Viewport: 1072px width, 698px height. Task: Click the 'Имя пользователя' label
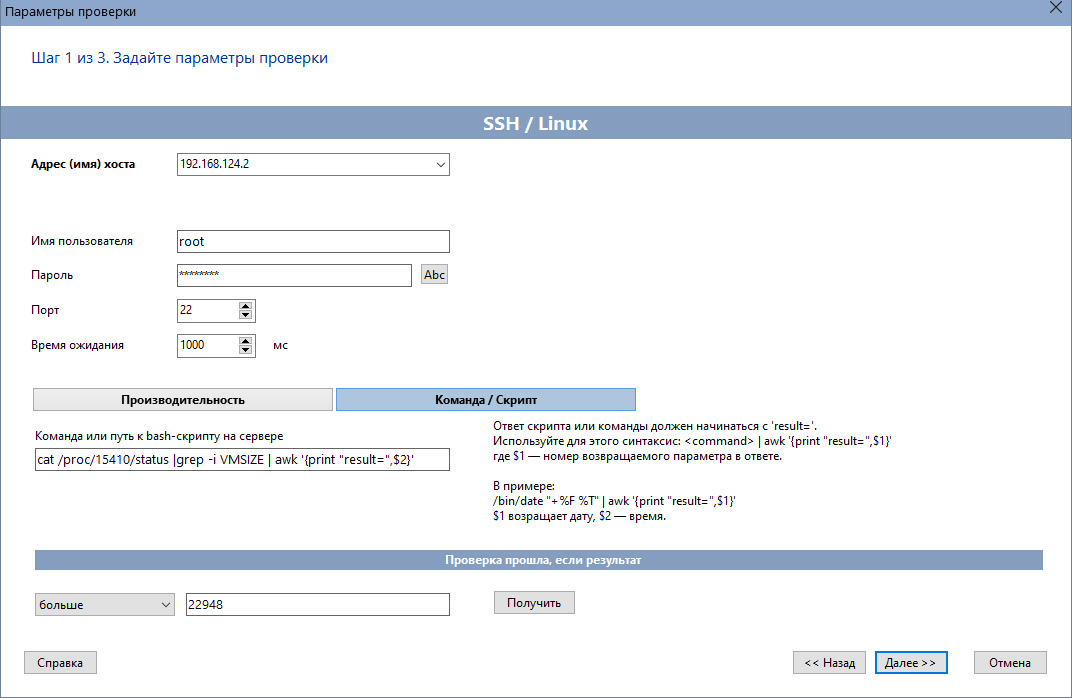(81, 241)
